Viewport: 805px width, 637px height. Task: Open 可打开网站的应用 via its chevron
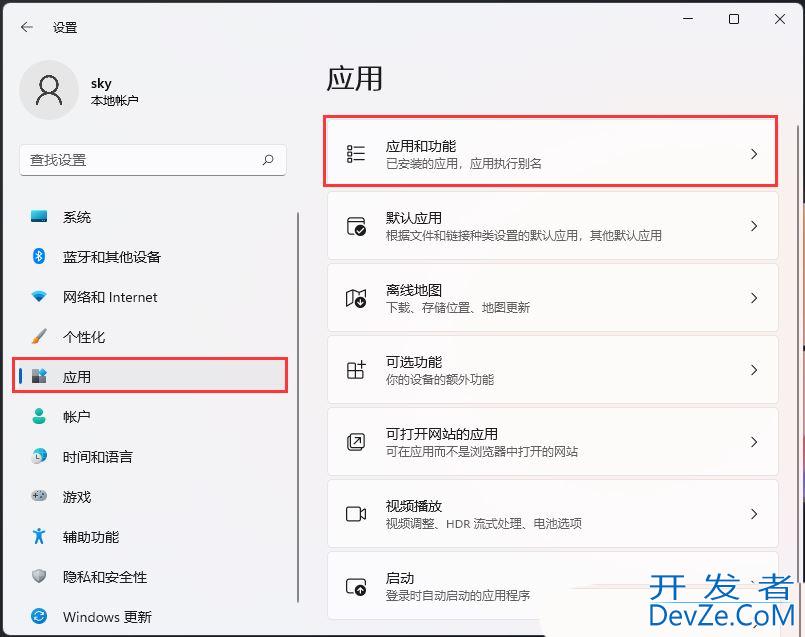(754, 441)
